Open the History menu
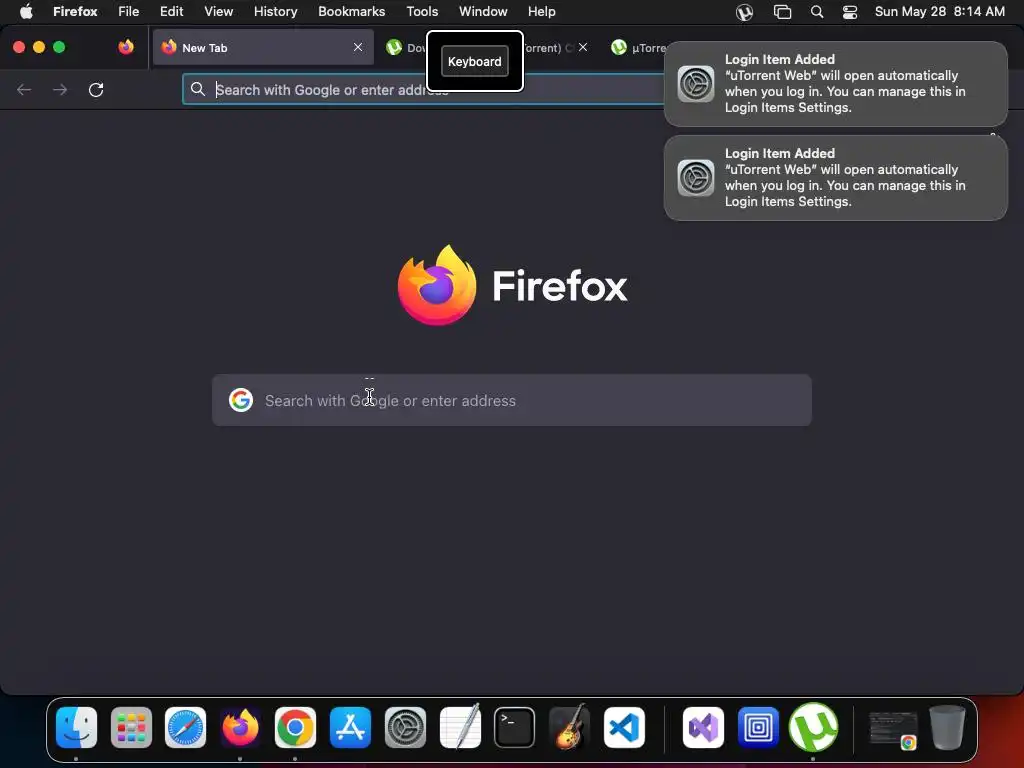 (275, 11)
